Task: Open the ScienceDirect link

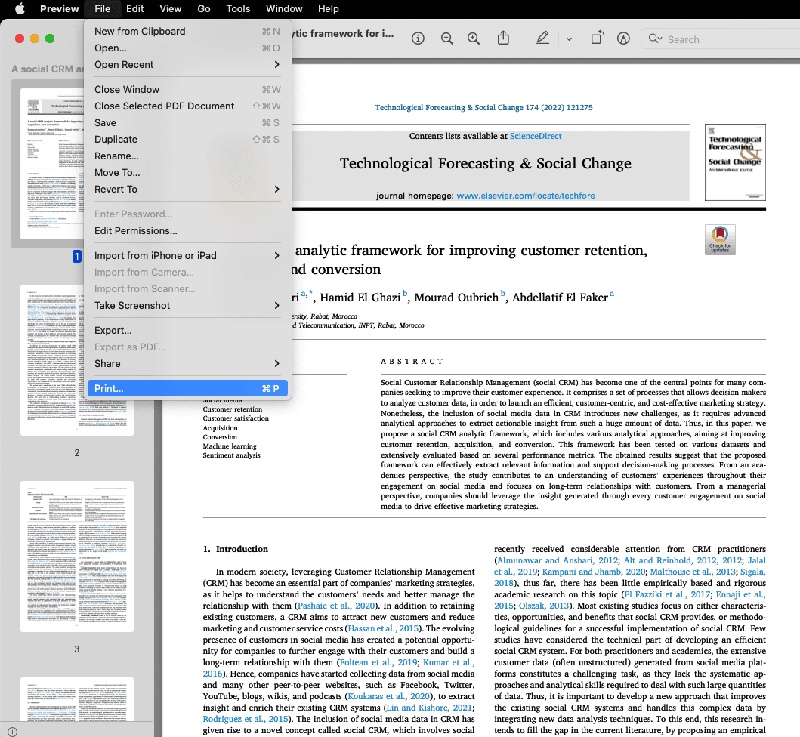Action: (x=535, y=136)
